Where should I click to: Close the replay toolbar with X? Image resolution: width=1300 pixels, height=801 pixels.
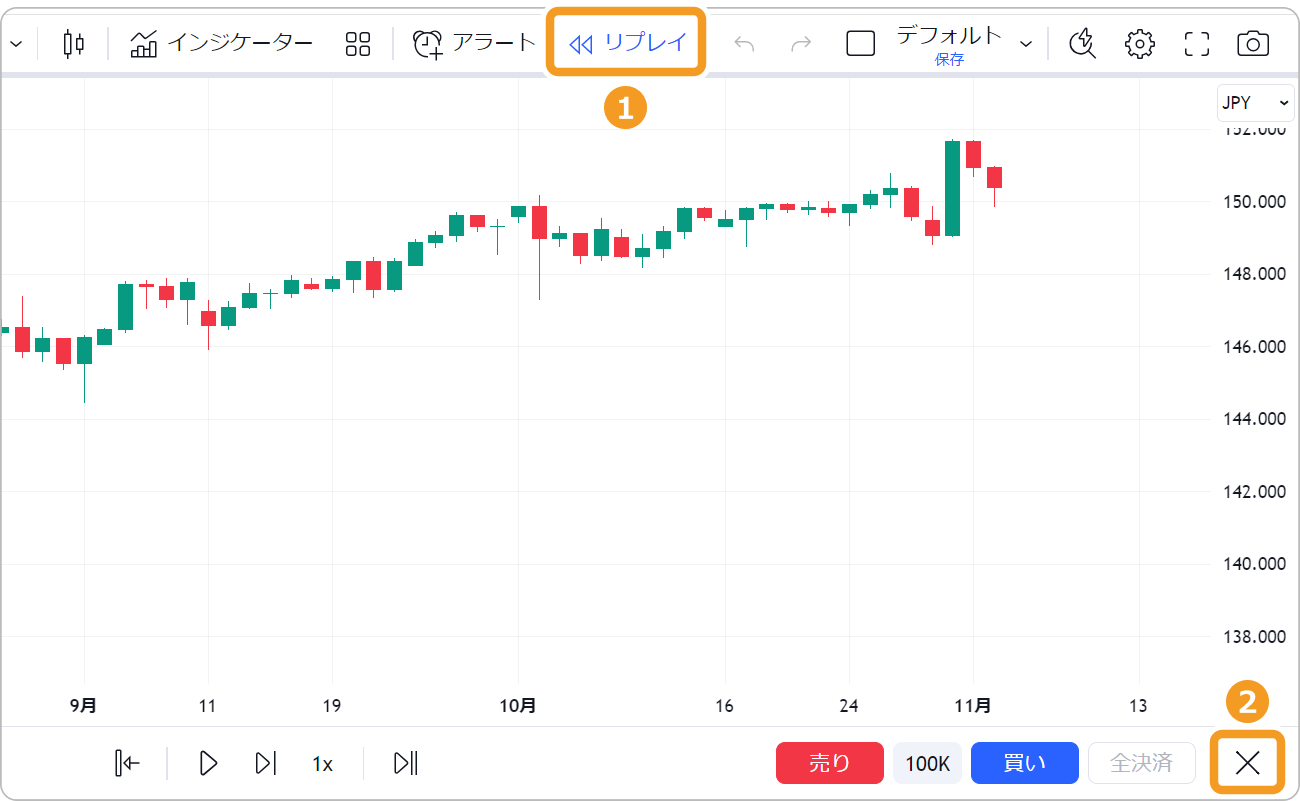(x=1247, y=763)
